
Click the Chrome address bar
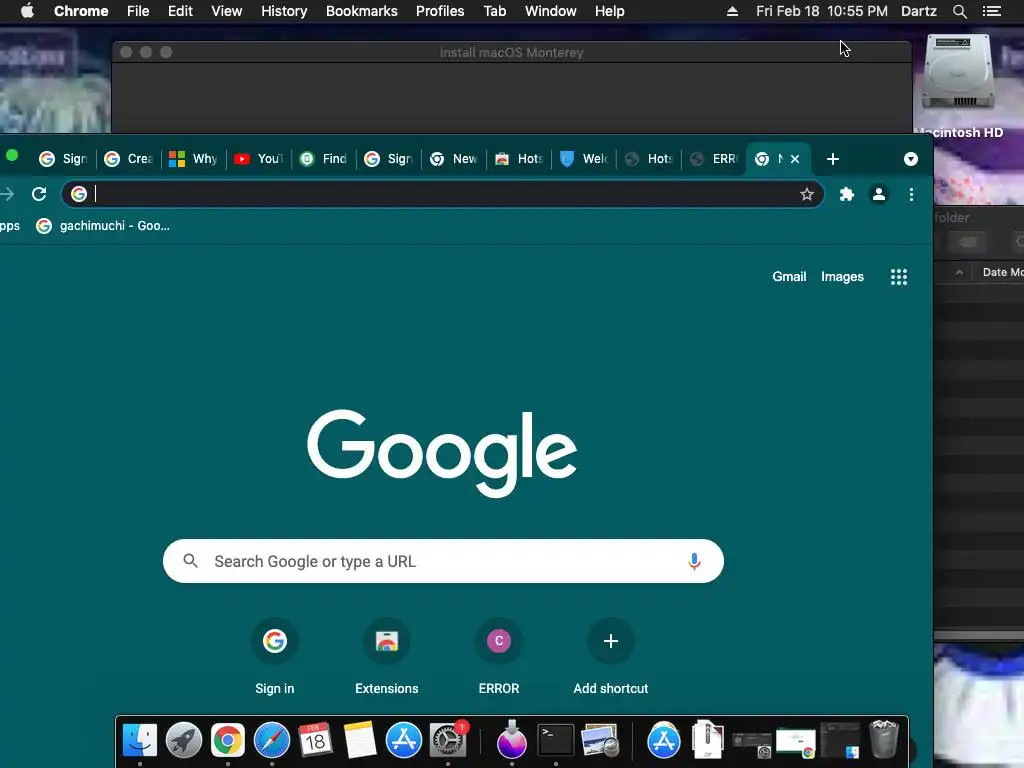[443, 194]
